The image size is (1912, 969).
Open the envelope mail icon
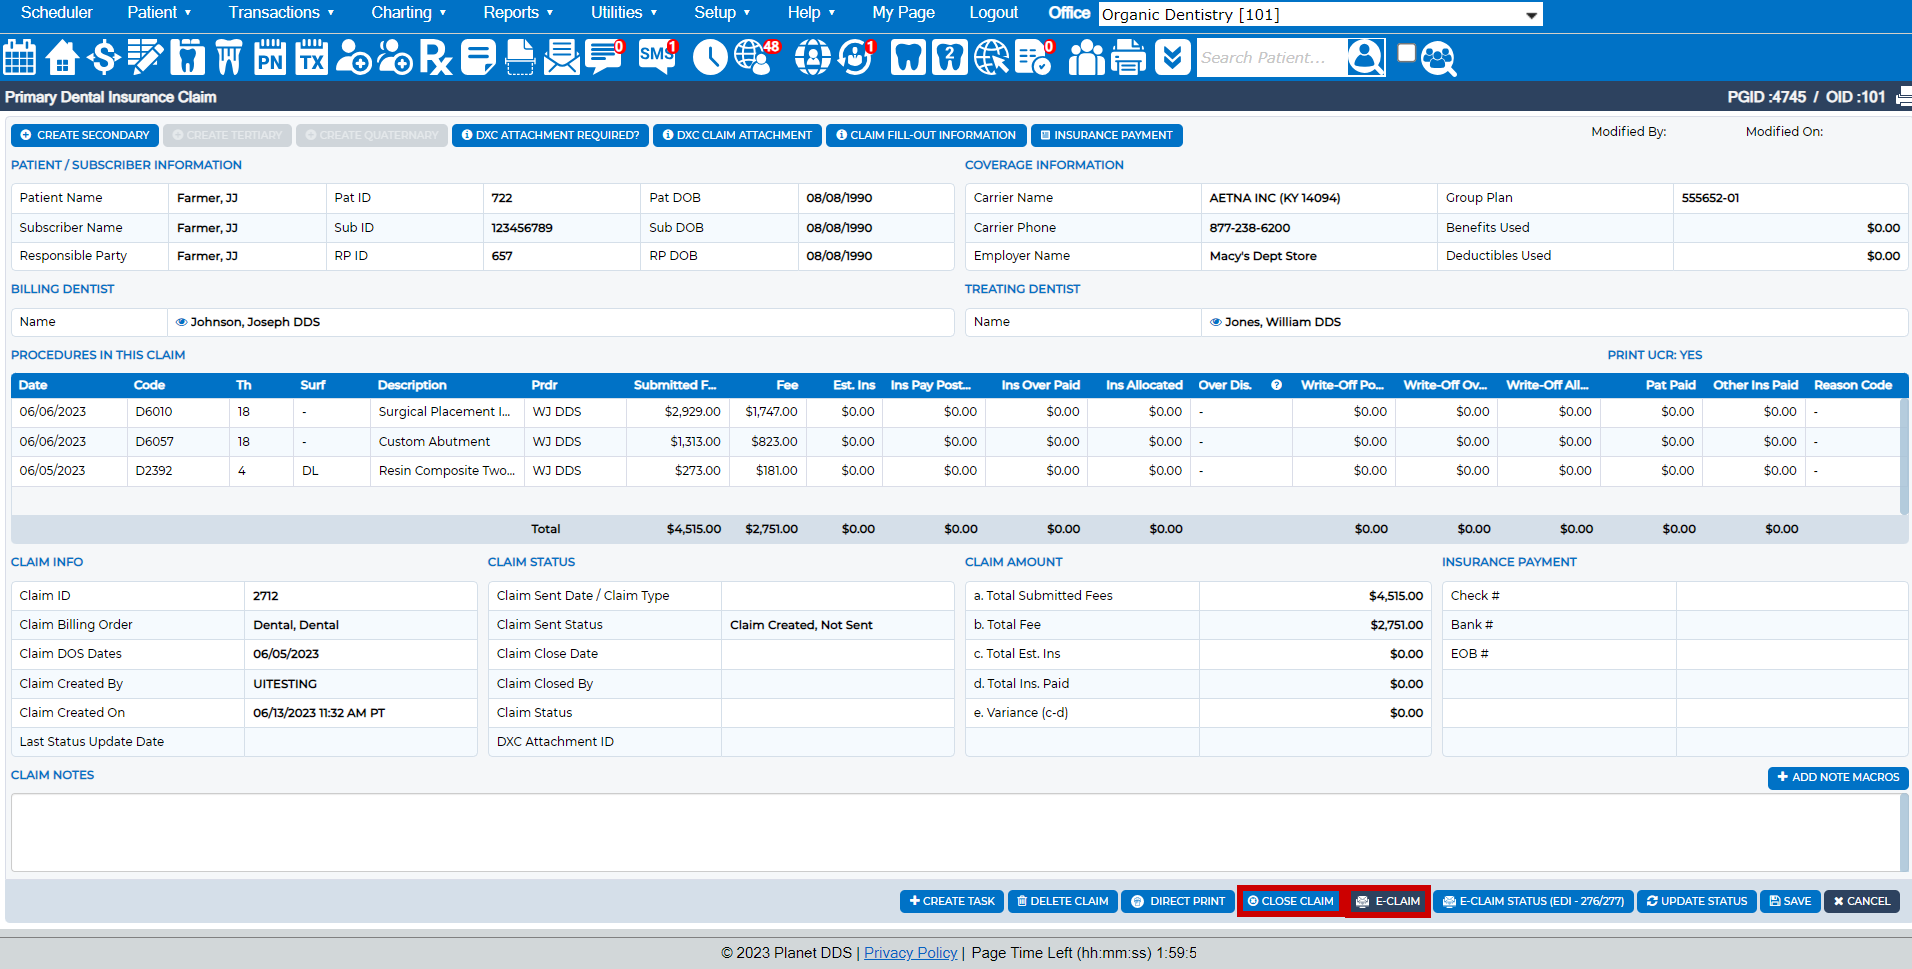(562, 57)
